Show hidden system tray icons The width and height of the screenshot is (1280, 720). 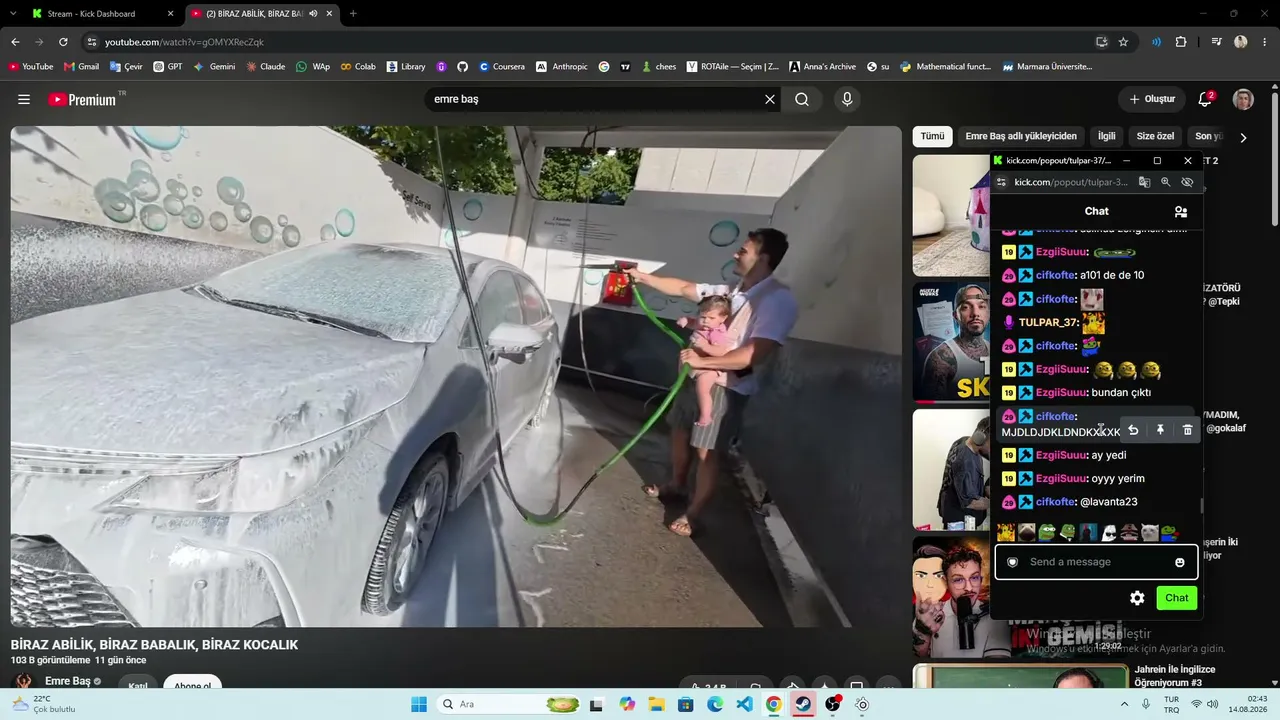[1124, 704]
